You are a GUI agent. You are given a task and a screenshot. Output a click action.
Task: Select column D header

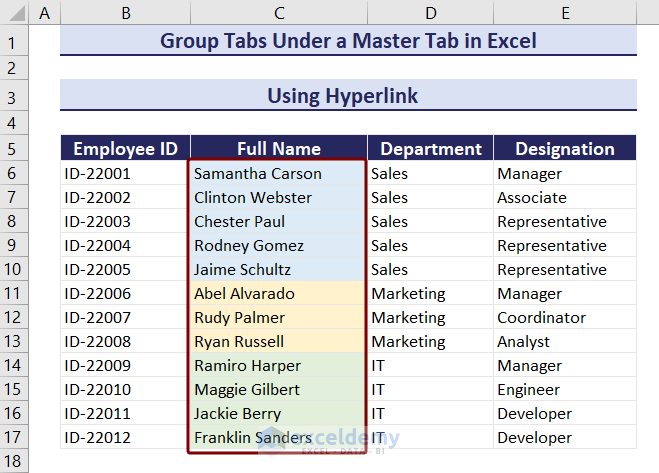pyautogui.click(x=430, y=14)
